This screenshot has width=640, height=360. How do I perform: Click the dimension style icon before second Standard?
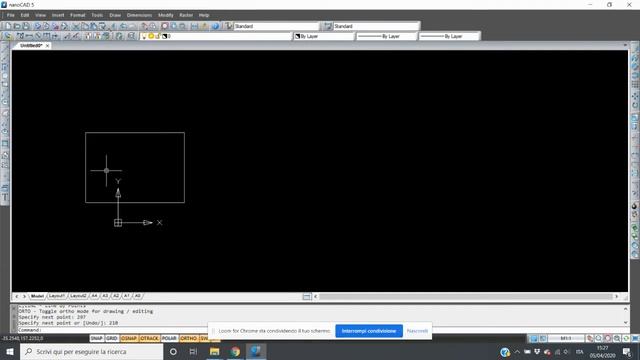coord(328,26)
